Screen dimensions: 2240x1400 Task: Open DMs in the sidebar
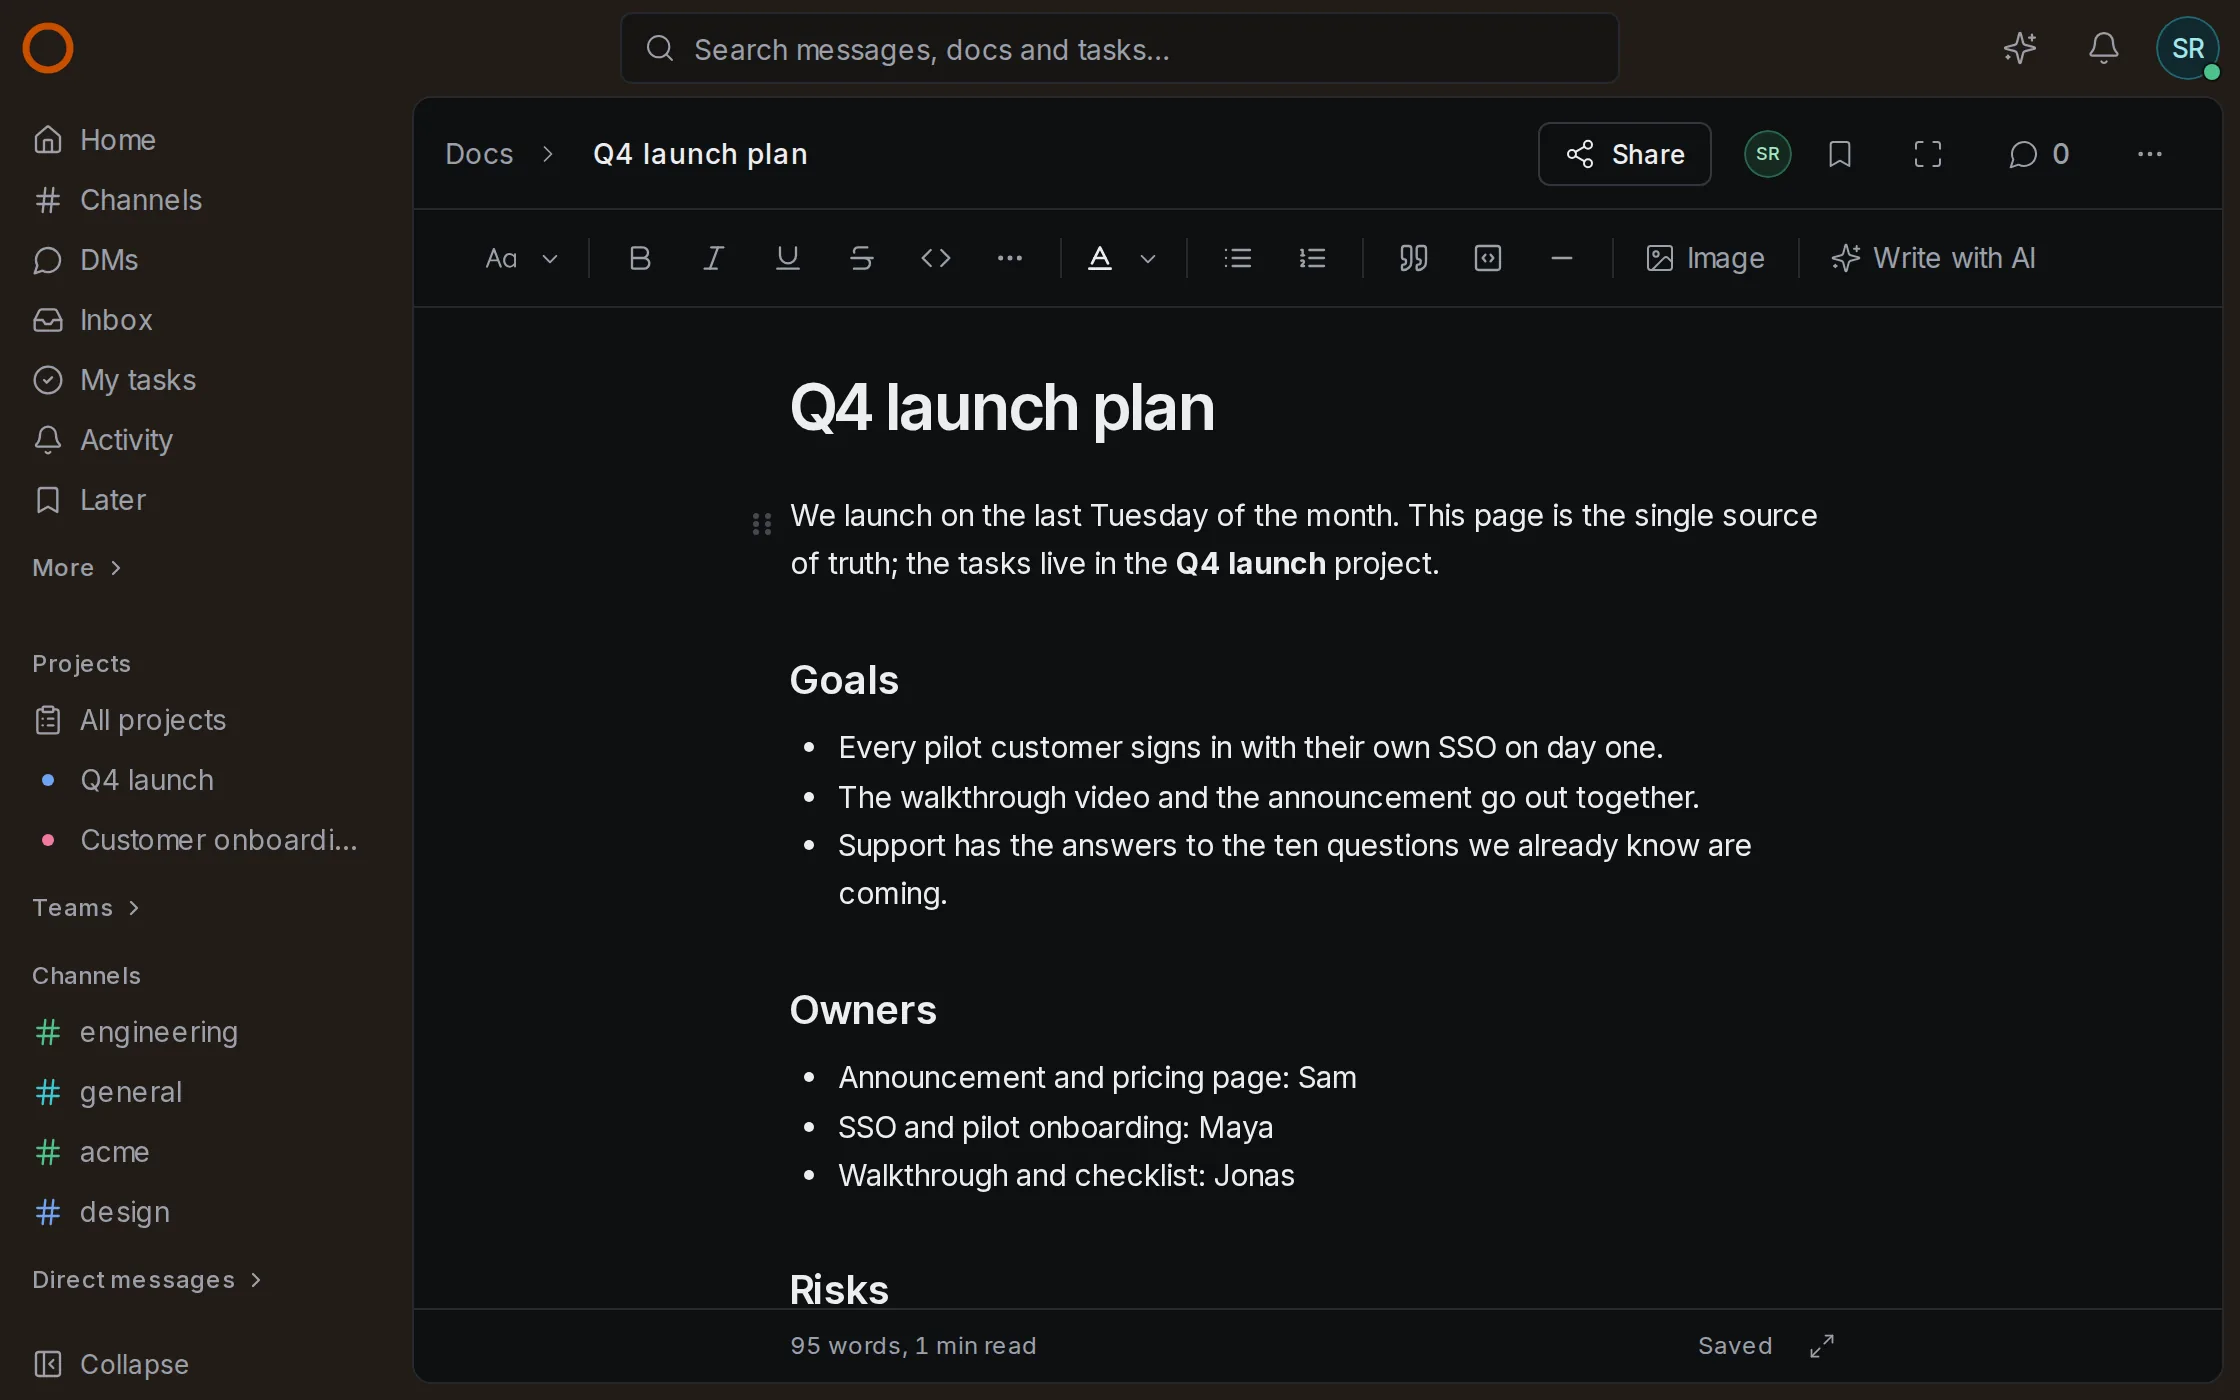(206, 260)
